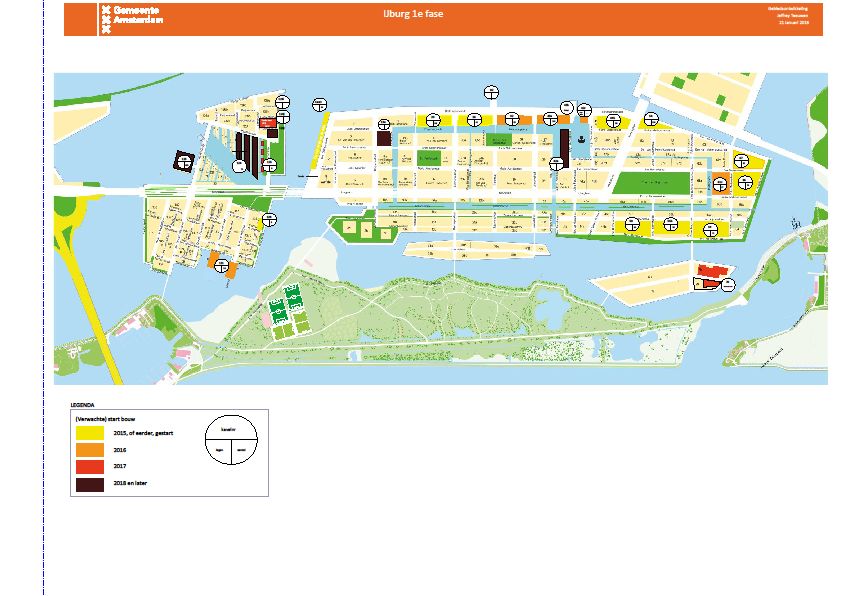Click the legend's divided circle symbol

point(232,442)
